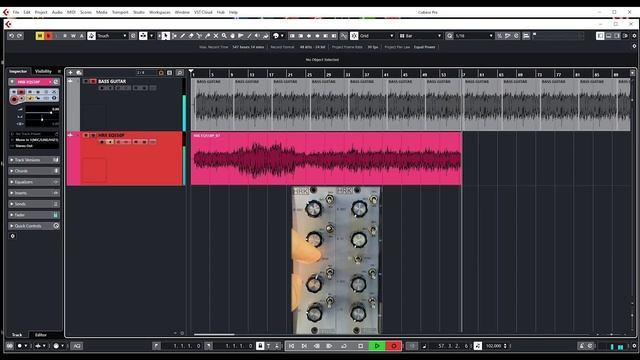Screen dimensions: 640x360
Task: Switch to the Track tab at bottom left
Action: pyautogui.click(x=17, y=335)
